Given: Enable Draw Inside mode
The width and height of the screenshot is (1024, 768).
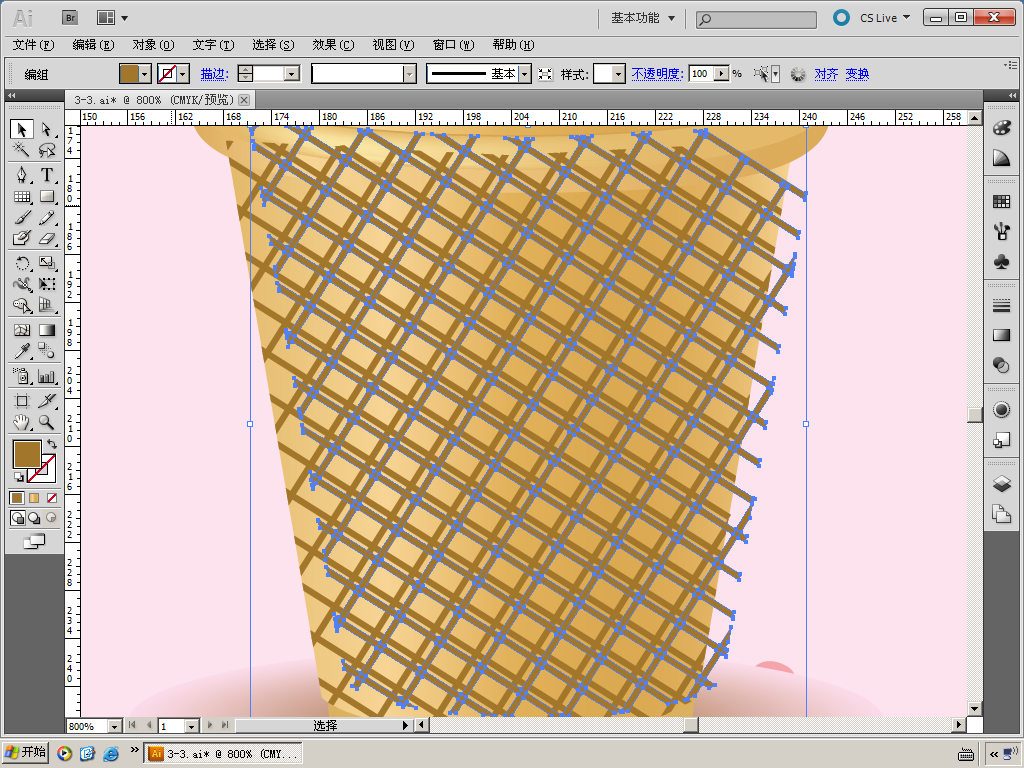Looking at the screenshot, I should [51, 519].
